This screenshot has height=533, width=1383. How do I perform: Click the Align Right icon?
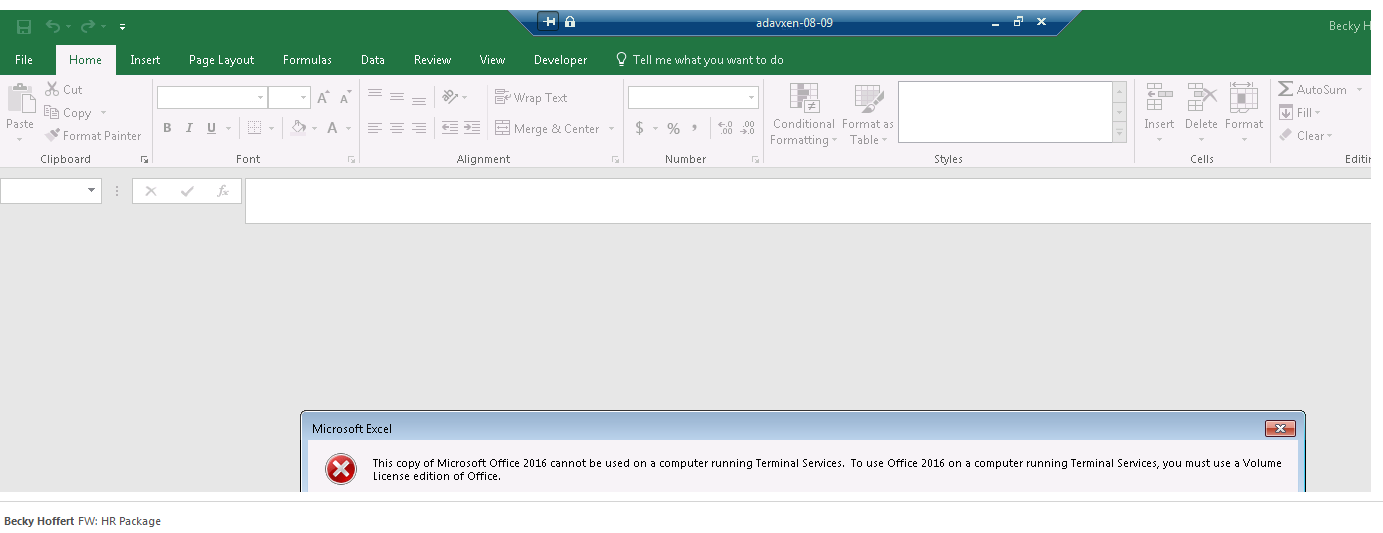coord(419,128)
